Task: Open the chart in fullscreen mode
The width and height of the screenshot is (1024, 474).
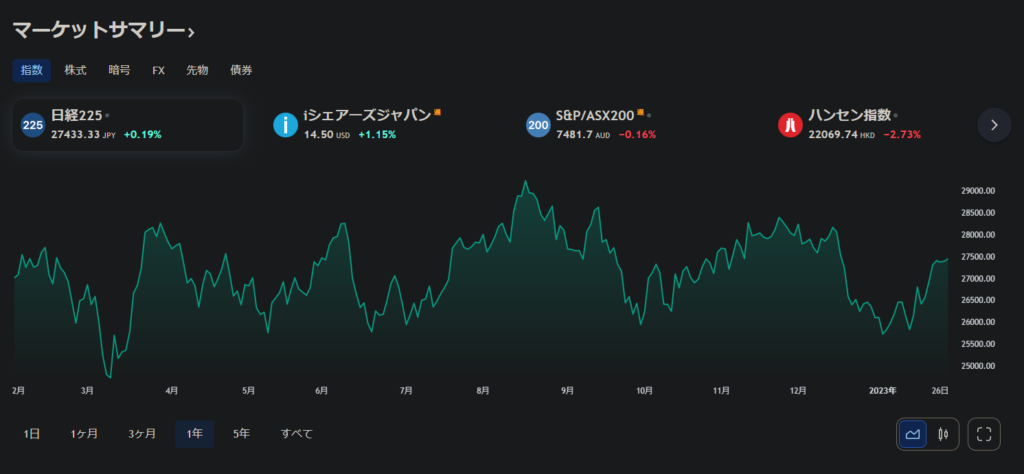Action: pos(985,434)
